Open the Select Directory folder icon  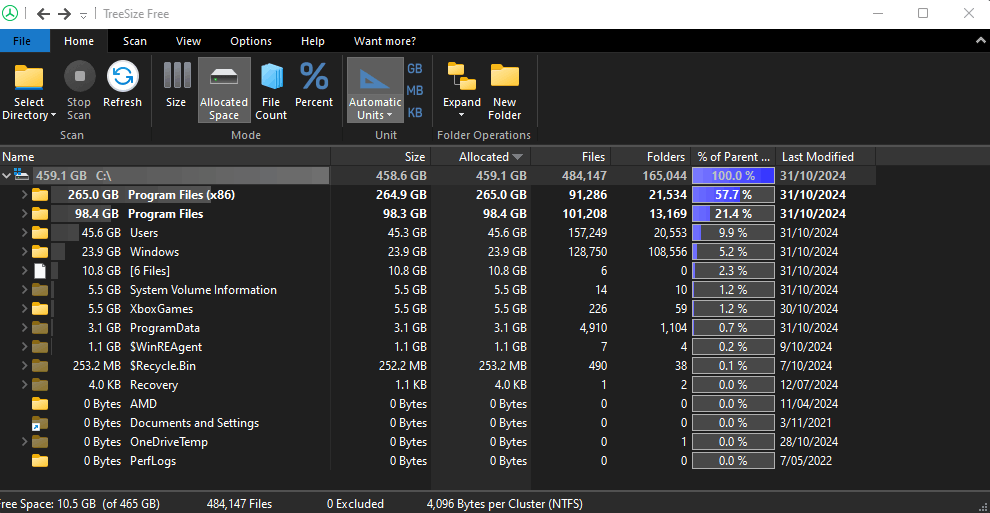[x=28, y=78]
